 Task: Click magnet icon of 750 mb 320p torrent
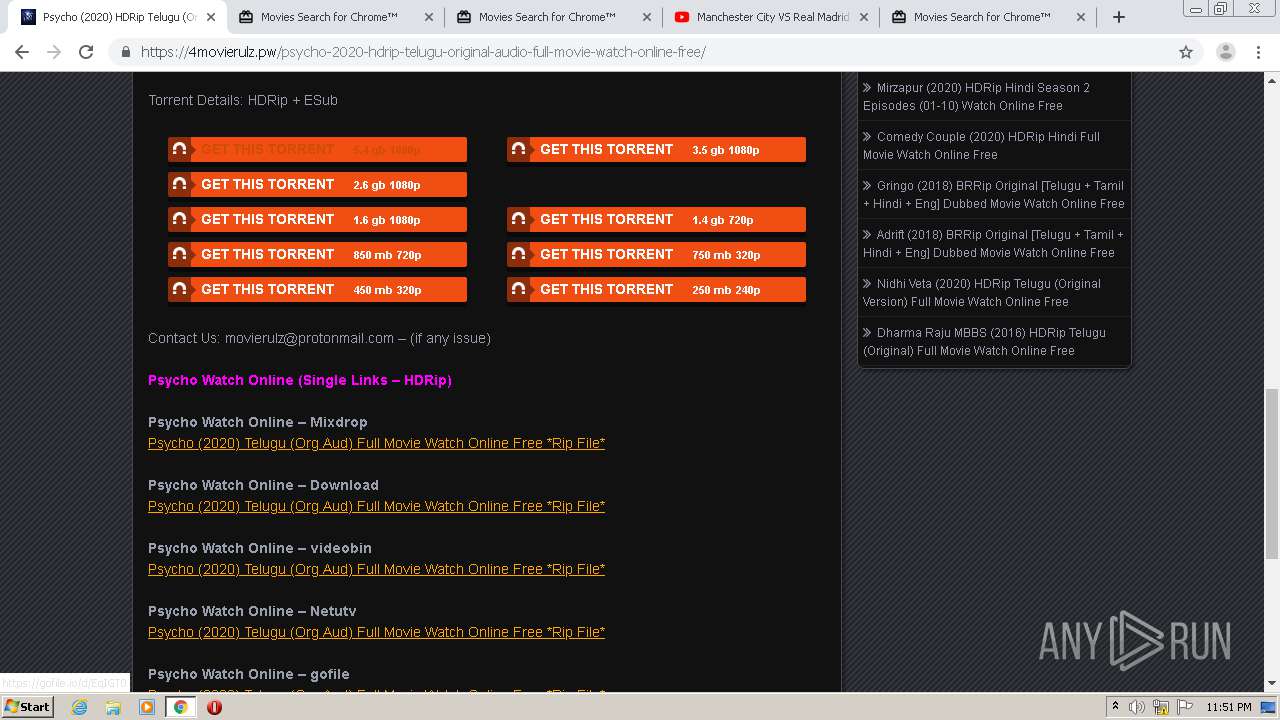(x=518, y=254)
